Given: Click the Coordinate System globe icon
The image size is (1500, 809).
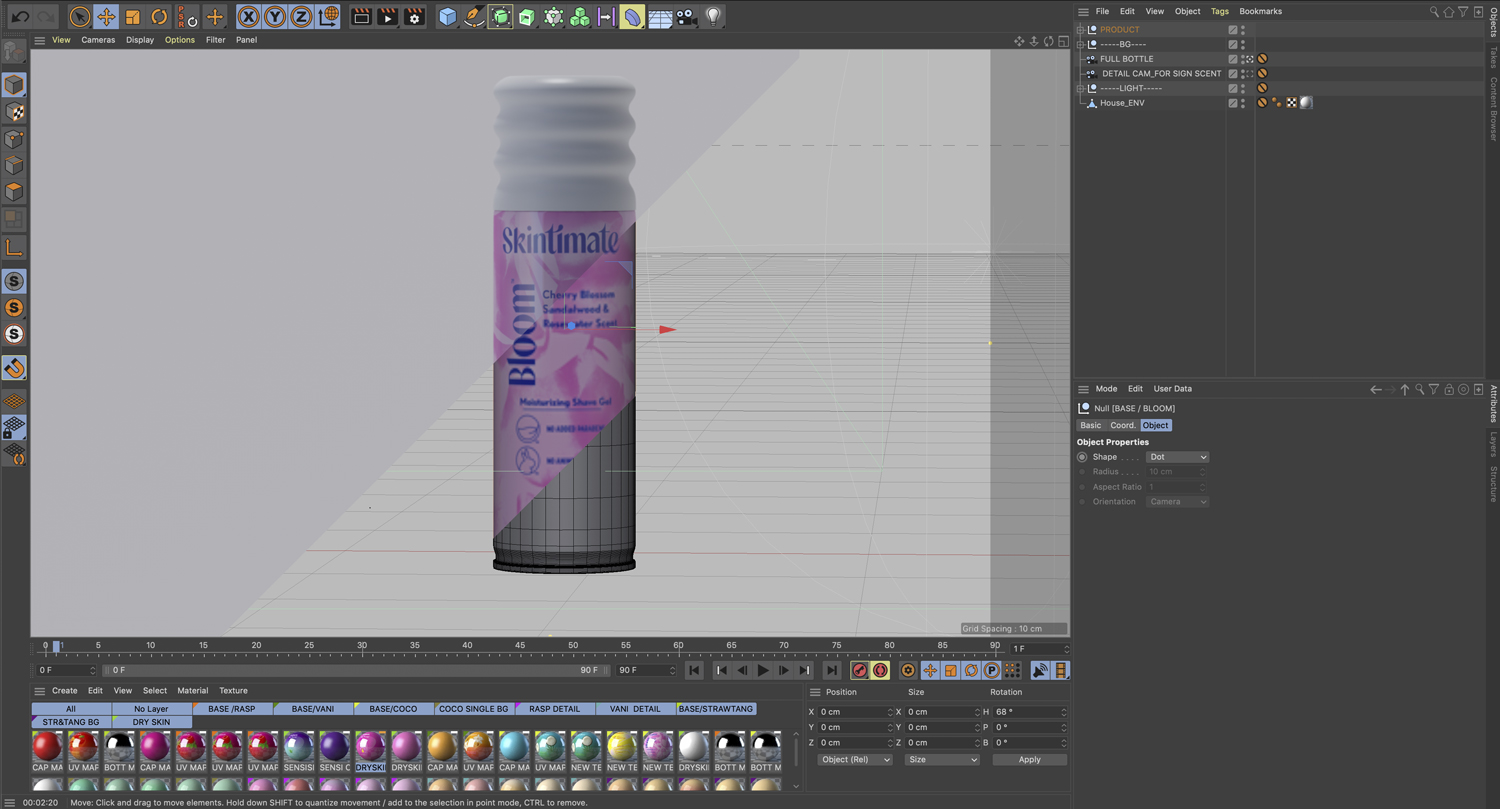Looking at the screenshot, I should 328,17.
